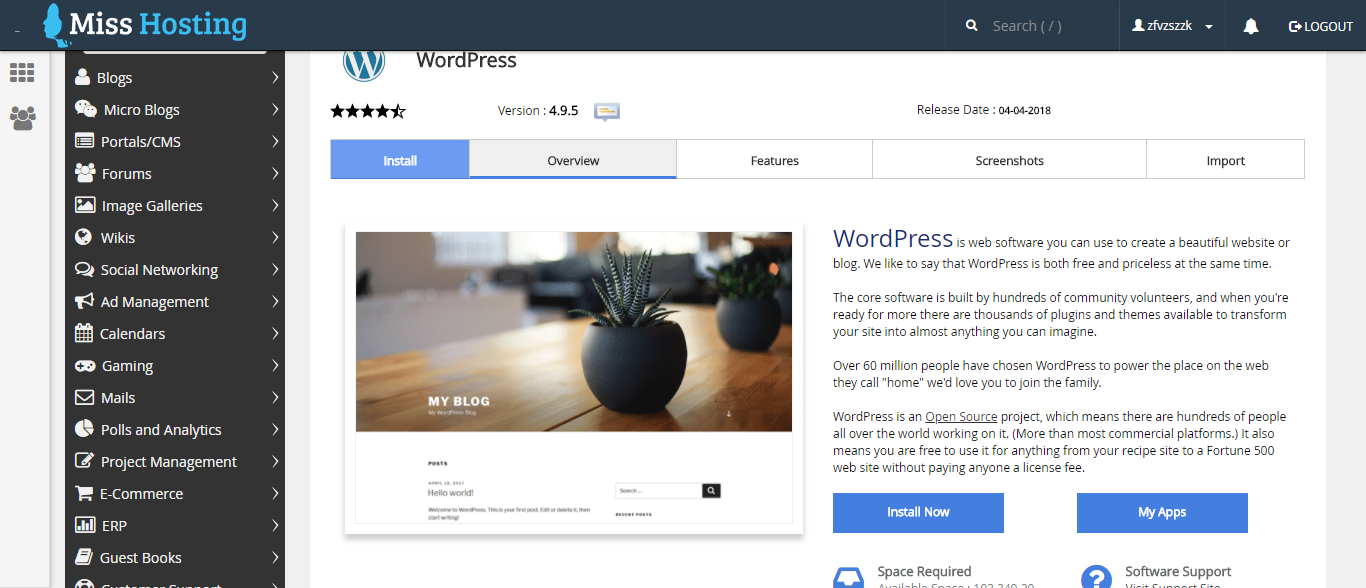
Task: Click the Social Networking bubbles icon
Action: tap(85, 269)
